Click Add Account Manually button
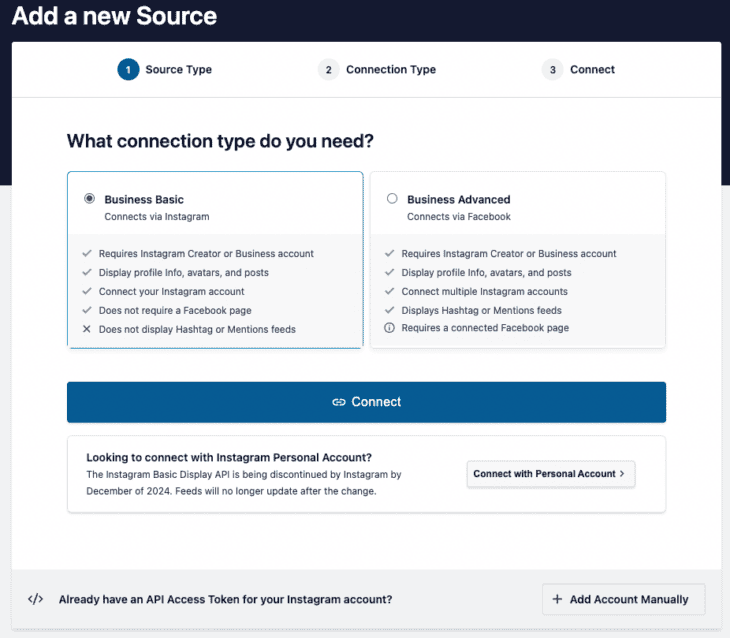 click(x=623, y=599)
